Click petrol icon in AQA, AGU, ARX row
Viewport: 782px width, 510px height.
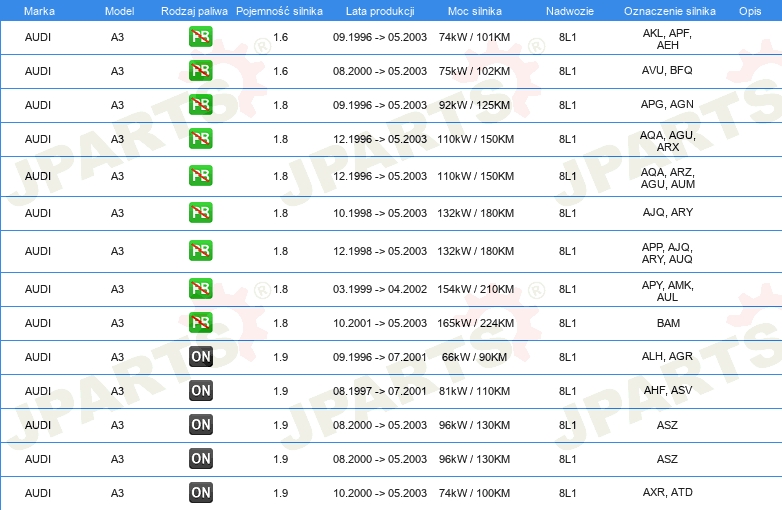(200, 139)
